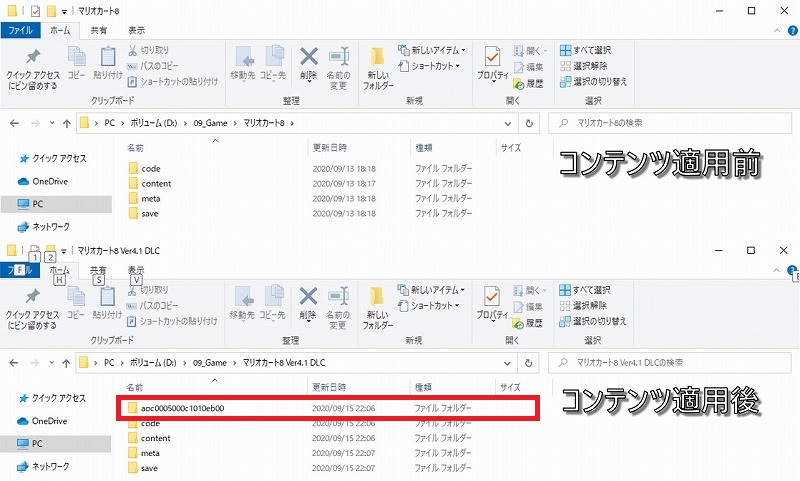Click プロパティ in the upper マリオカート8 window
The height and width of the screenshot is (481, 800).
(x=493, y=64)
